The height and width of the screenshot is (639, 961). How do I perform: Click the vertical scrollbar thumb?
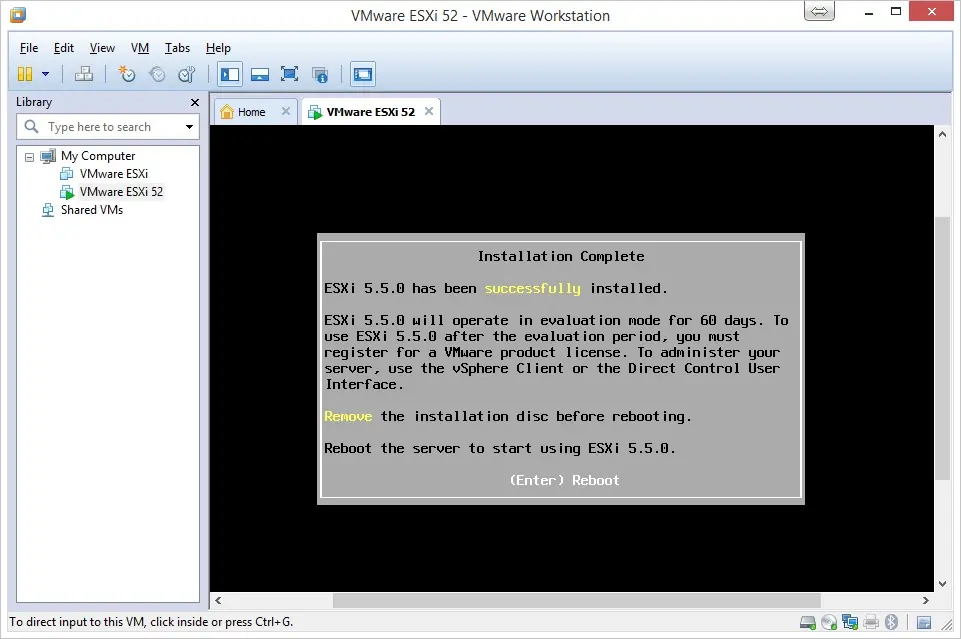click(943, 348)
